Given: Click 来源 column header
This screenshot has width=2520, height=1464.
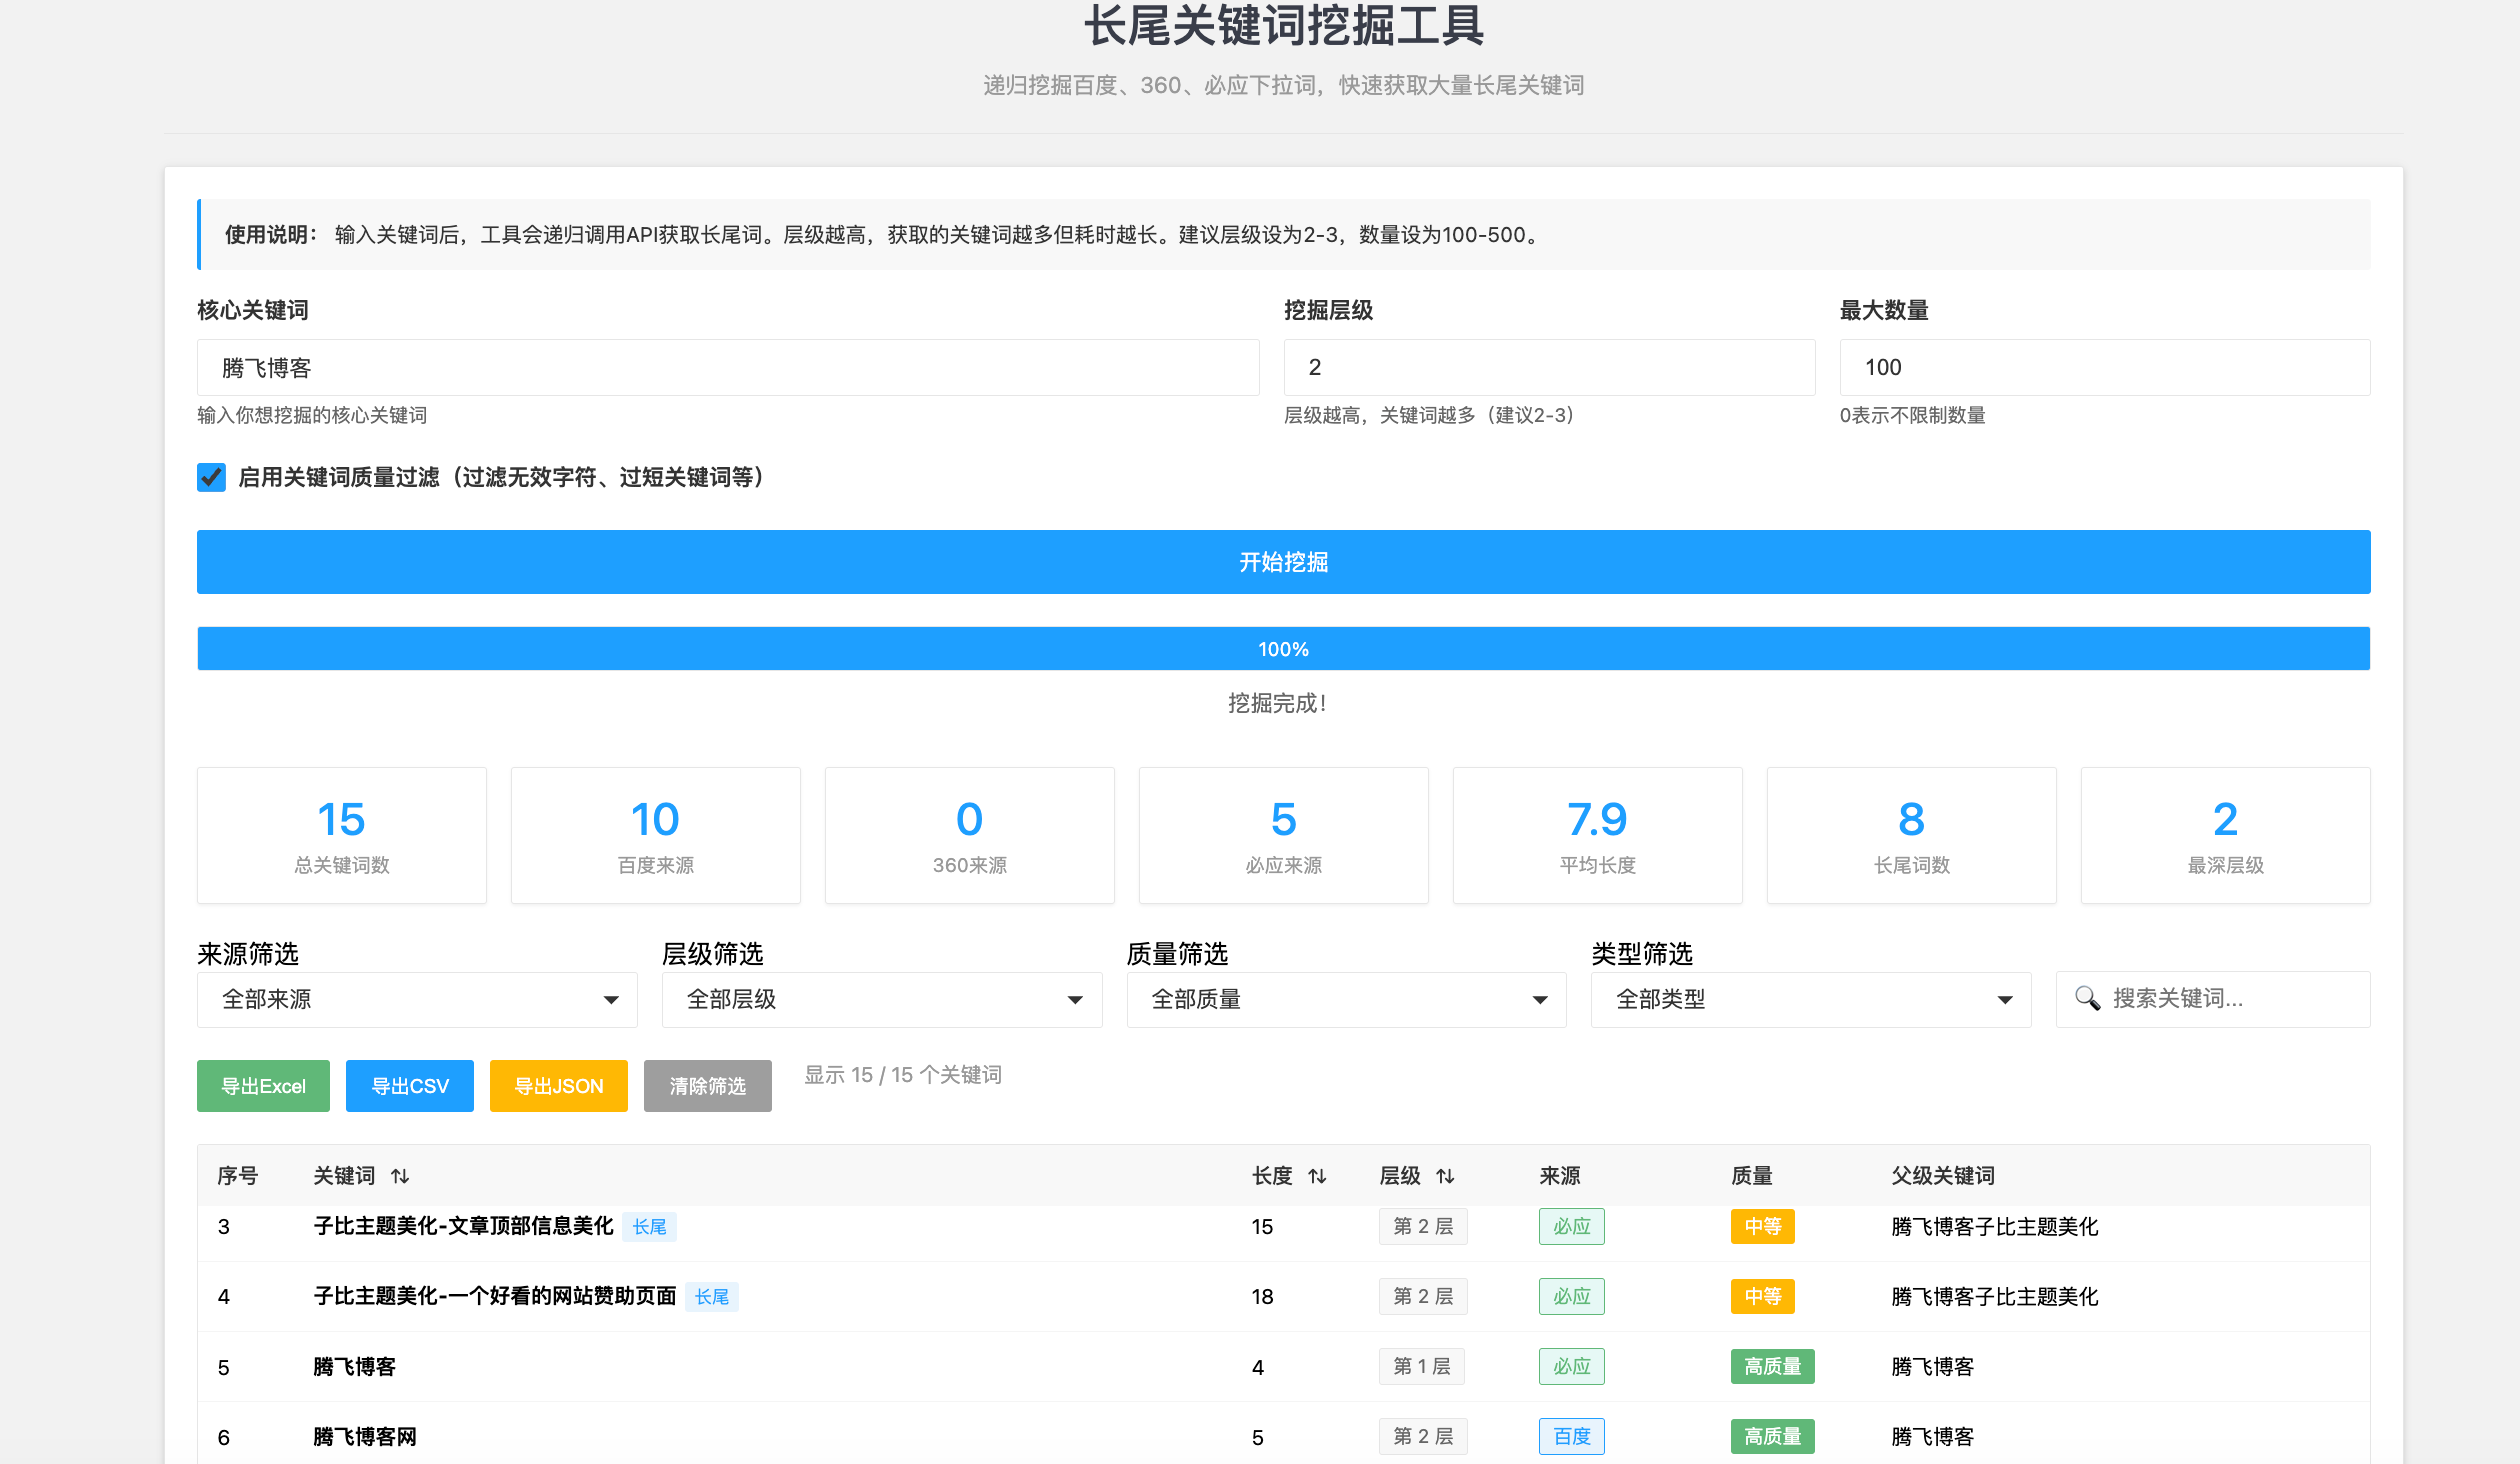Looking at the screenshot, I should tap(1560, 1176).
